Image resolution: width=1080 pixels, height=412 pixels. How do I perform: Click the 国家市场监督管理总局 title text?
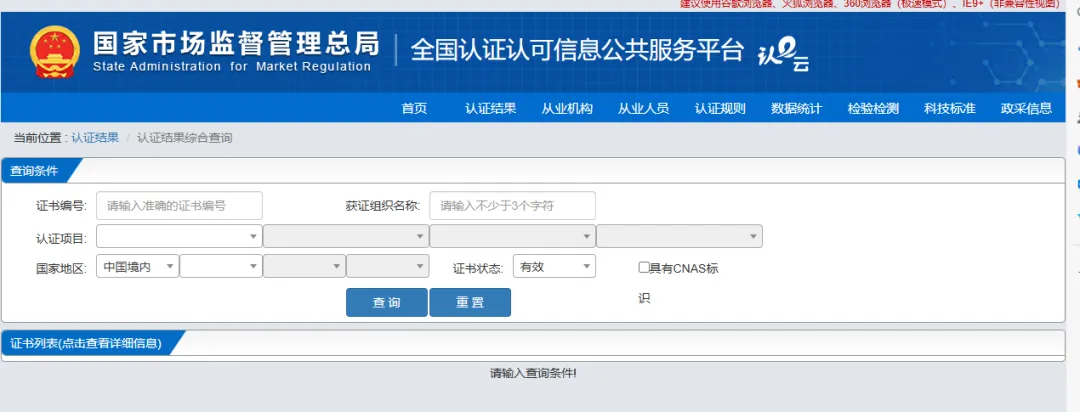pyautogui.click(x=236, y=43)
